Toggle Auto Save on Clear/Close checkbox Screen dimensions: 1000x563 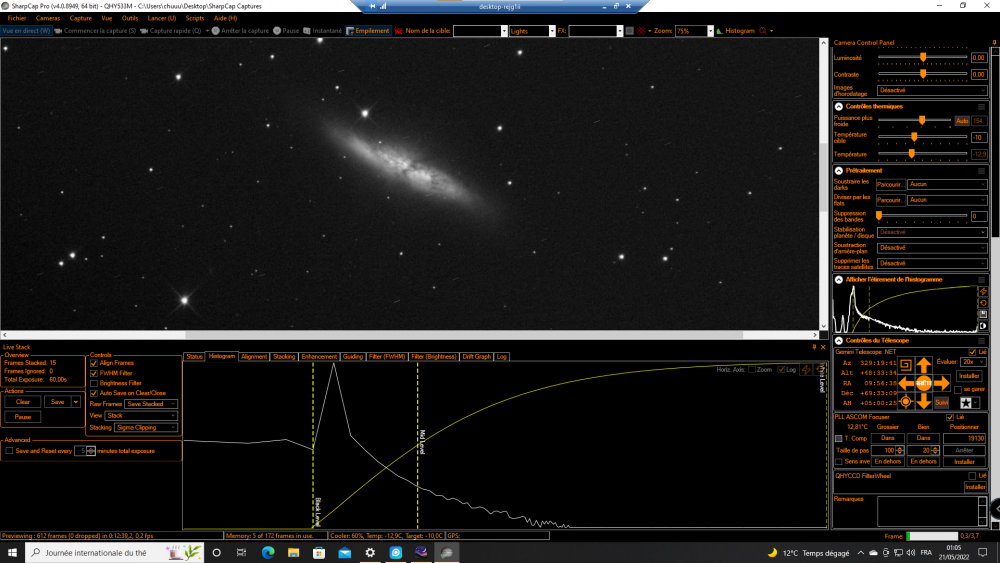click(x=94, y=393)
